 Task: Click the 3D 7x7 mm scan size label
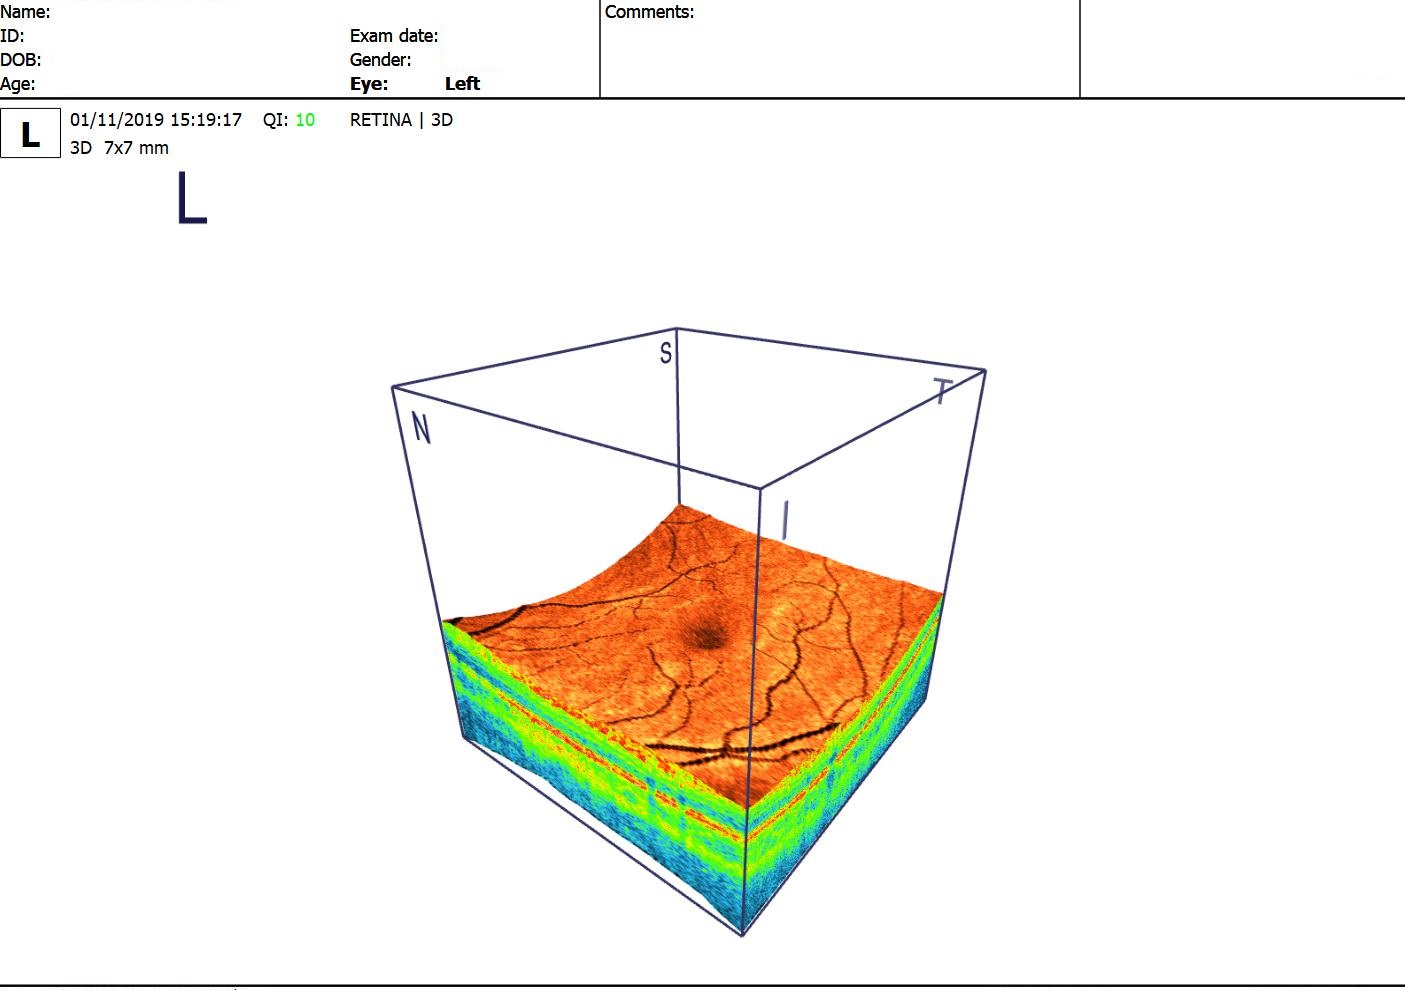[119, 148]
